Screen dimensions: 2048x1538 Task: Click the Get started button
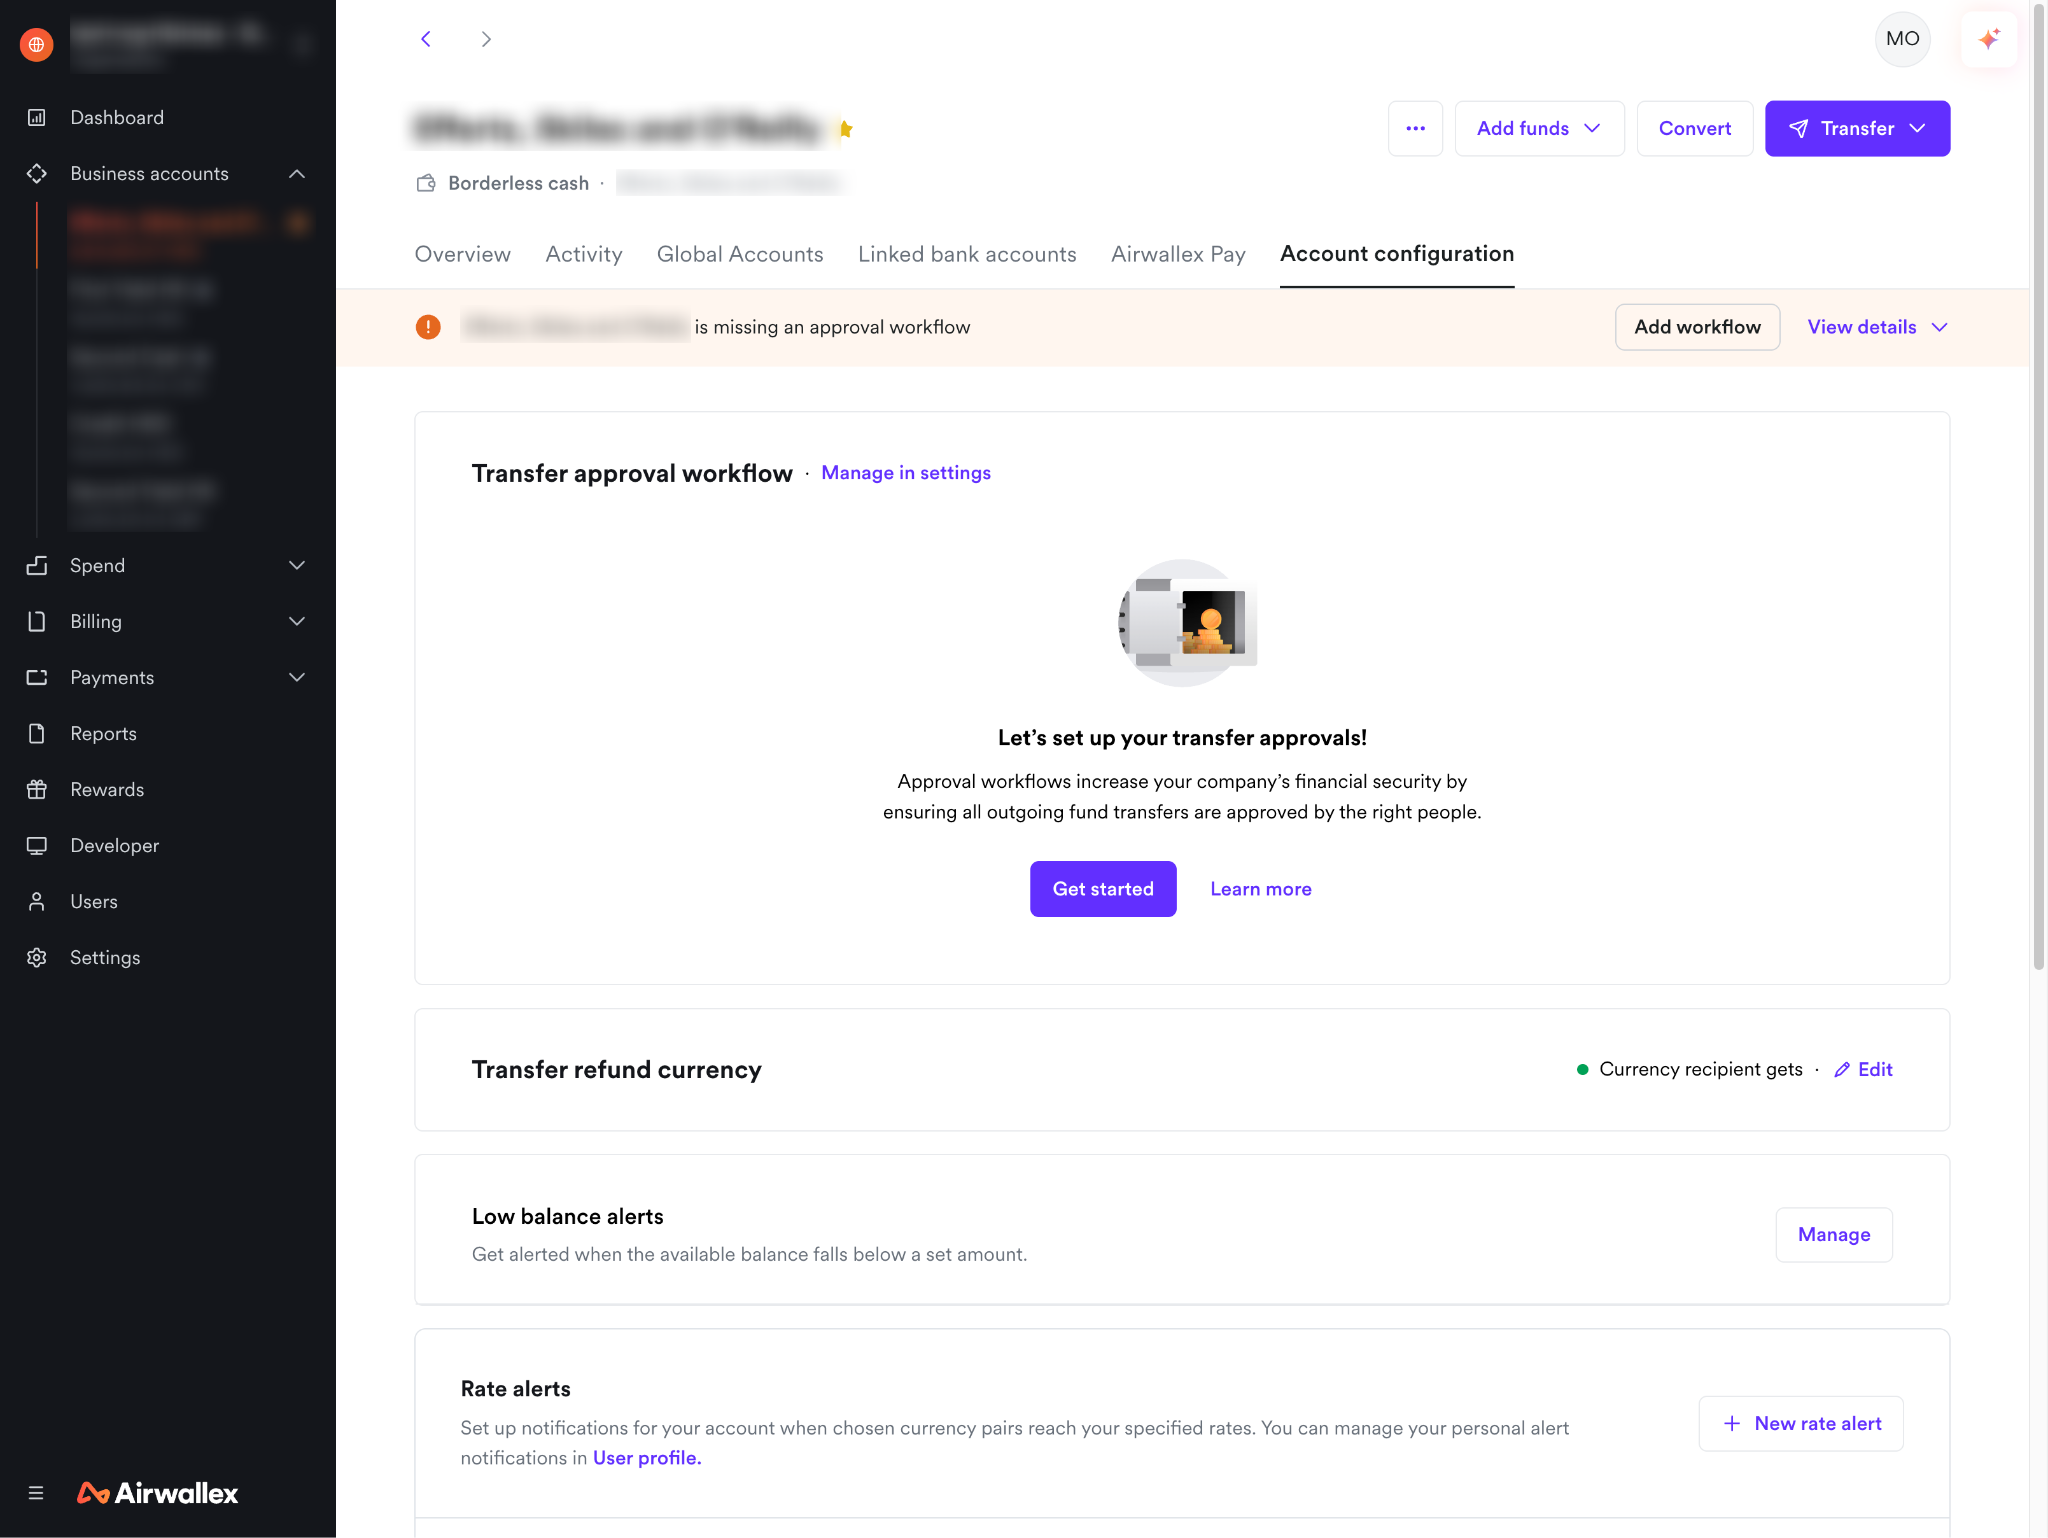1103,889
